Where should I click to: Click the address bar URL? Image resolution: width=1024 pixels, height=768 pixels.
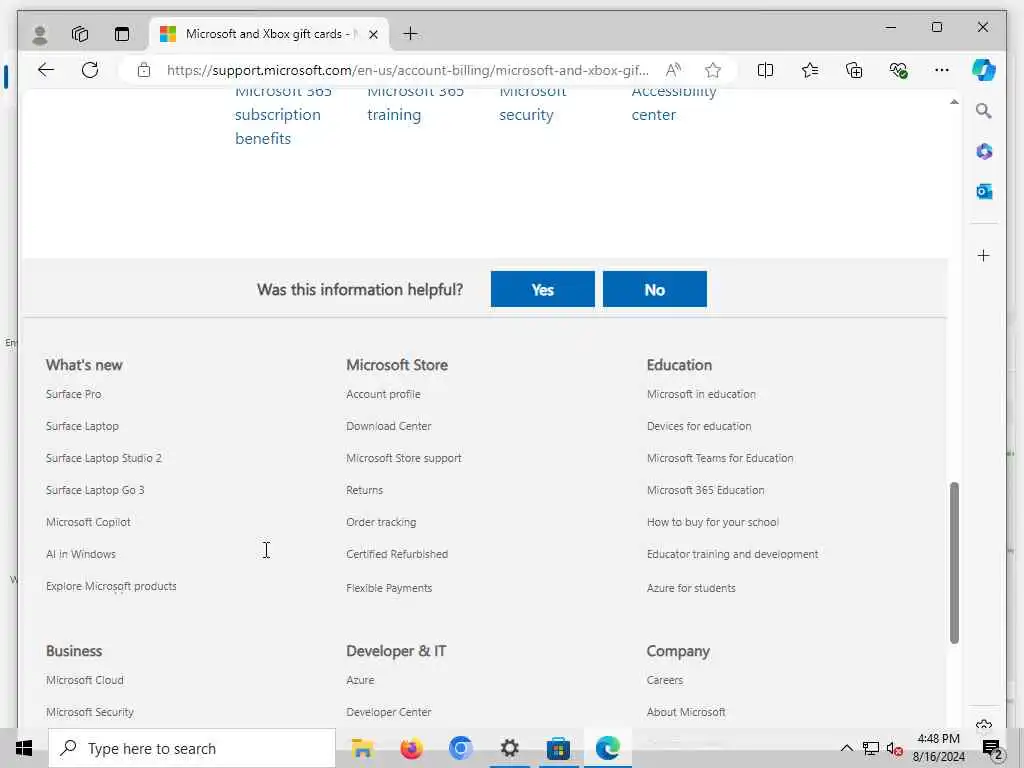(408, 70)
